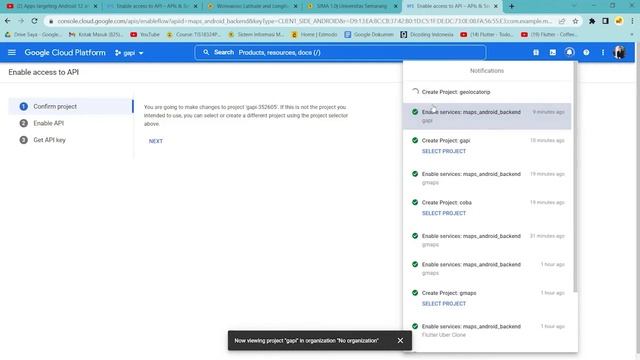Click SELECT PROJECT under Create Project: gapi
This screenshot has height=360, width=640.
444,151
